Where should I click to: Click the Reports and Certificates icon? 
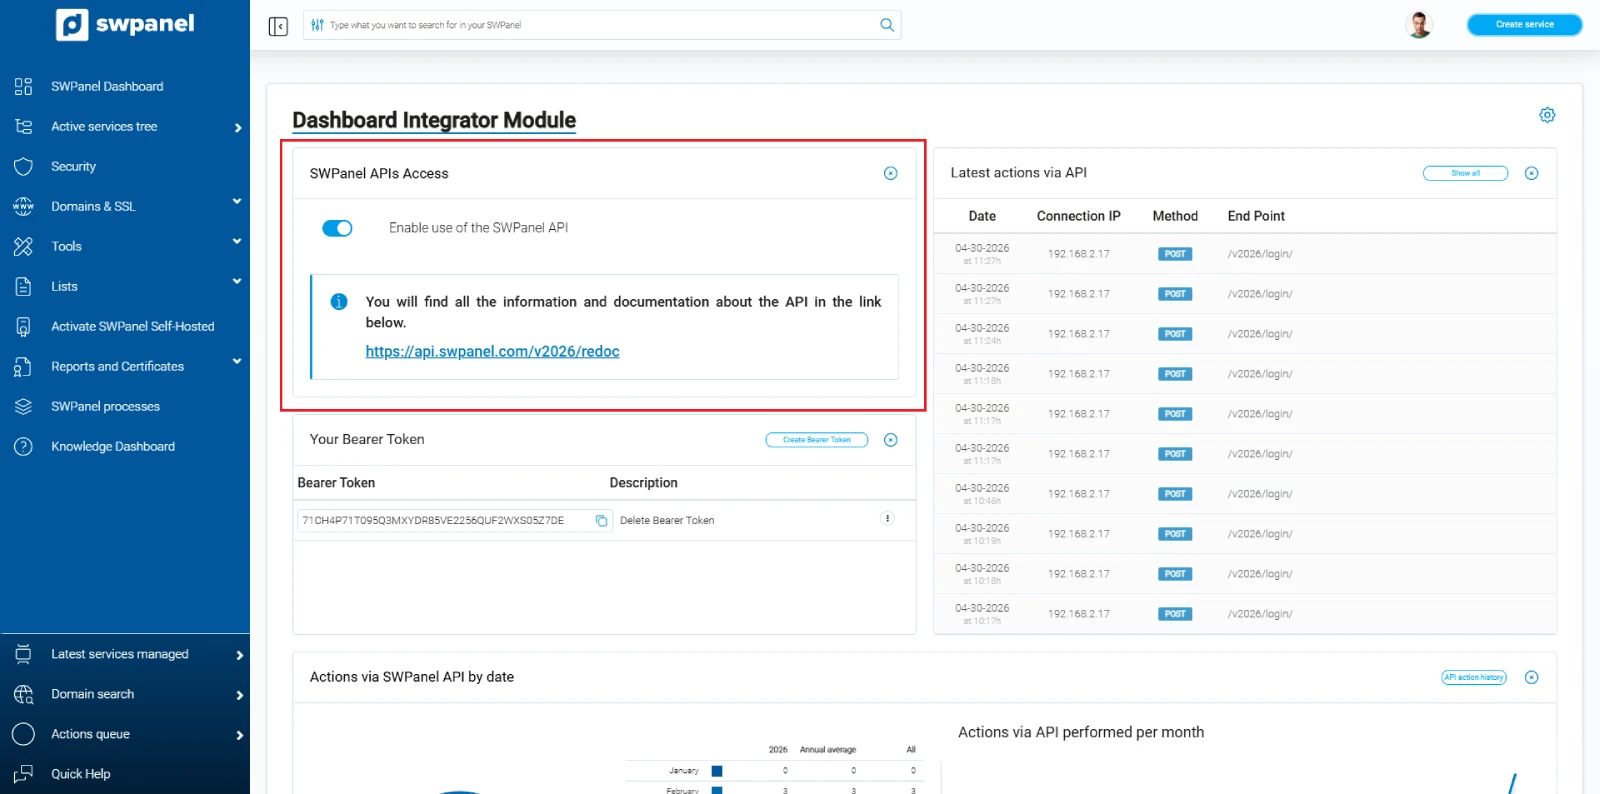point(23,367)
